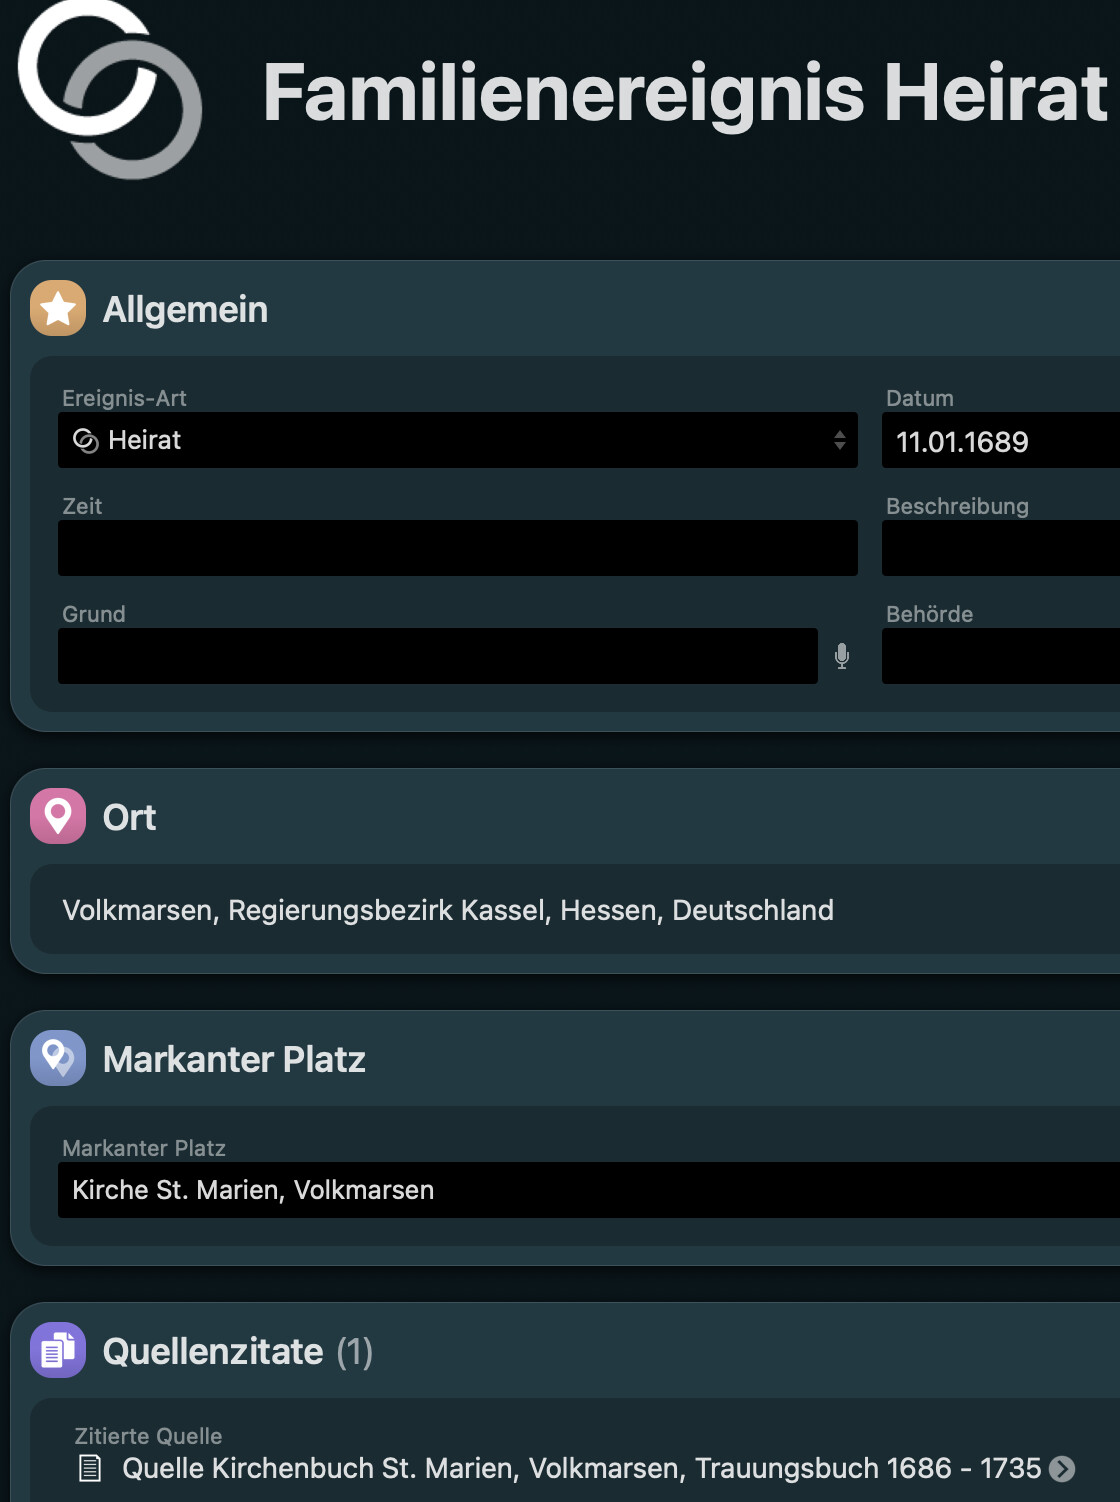Open the Ereignis-Art Heirat dropdown

point(458,440)
